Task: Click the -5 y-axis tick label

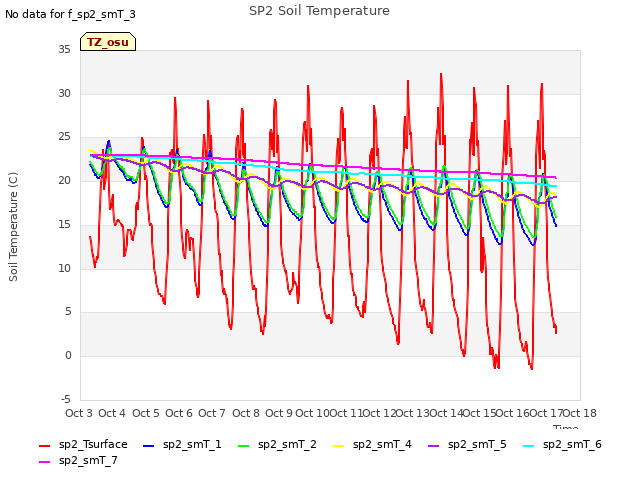Action: coord(65,399)
